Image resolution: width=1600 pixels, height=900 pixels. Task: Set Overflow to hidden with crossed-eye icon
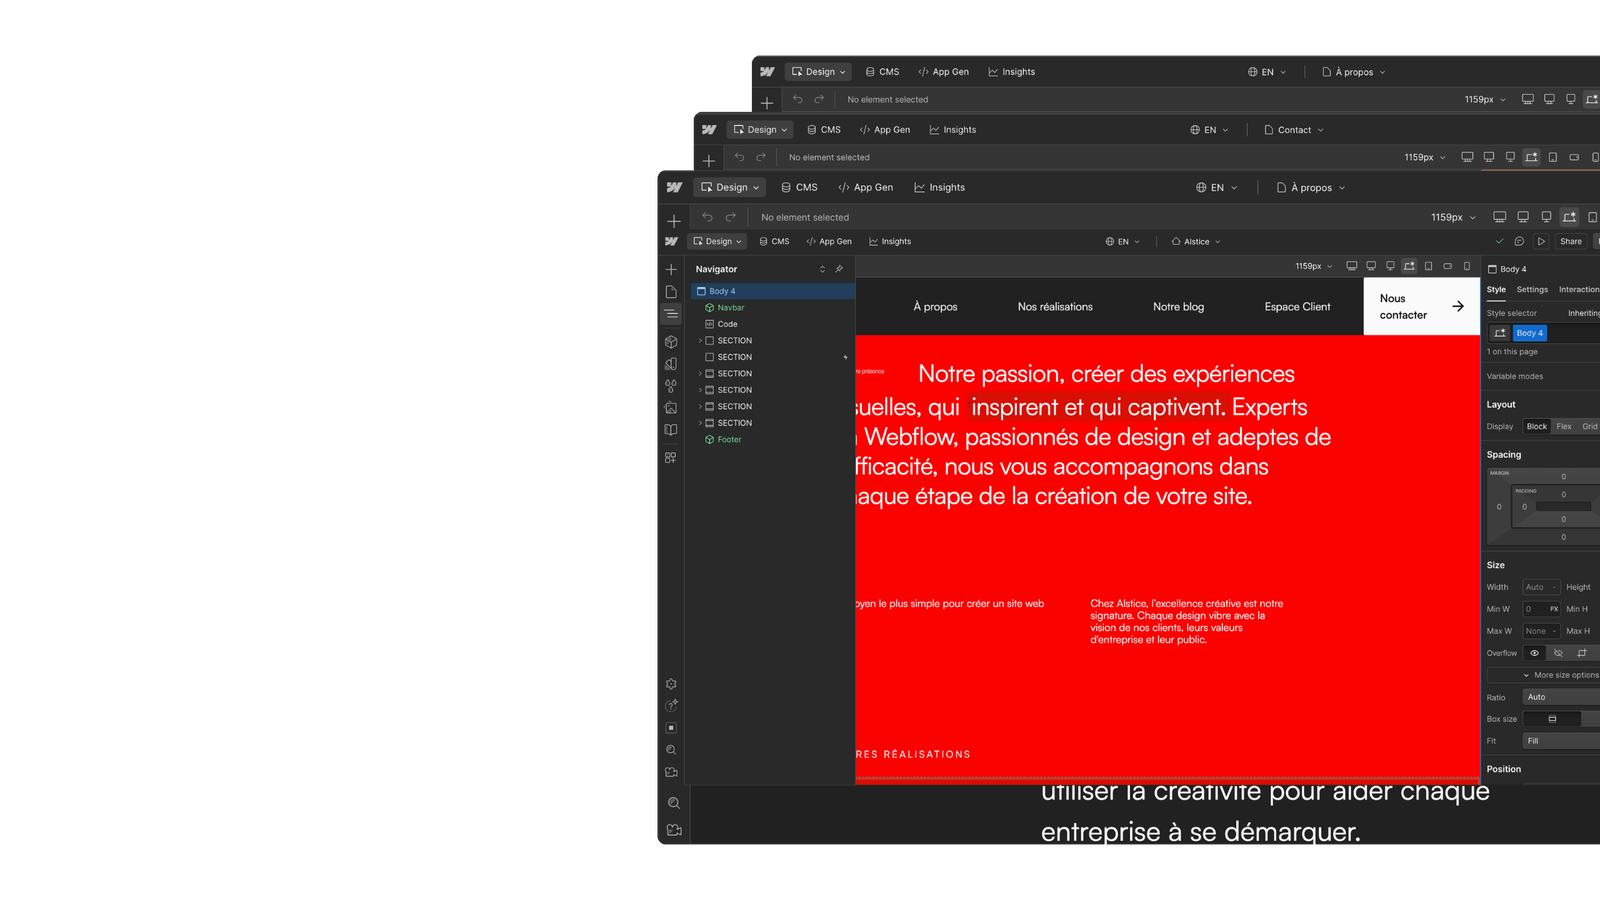pos(1558,653)
